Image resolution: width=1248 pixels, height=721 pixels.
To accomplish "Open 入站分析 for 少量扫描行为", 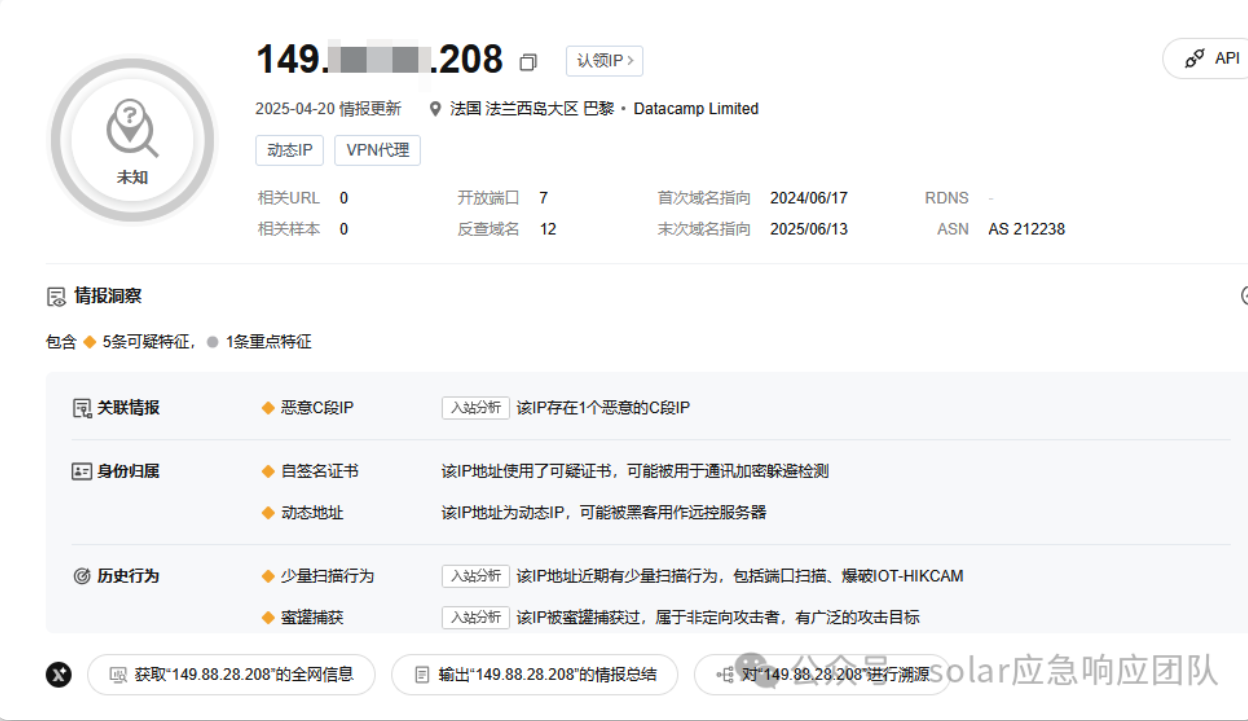I will 475,576.
